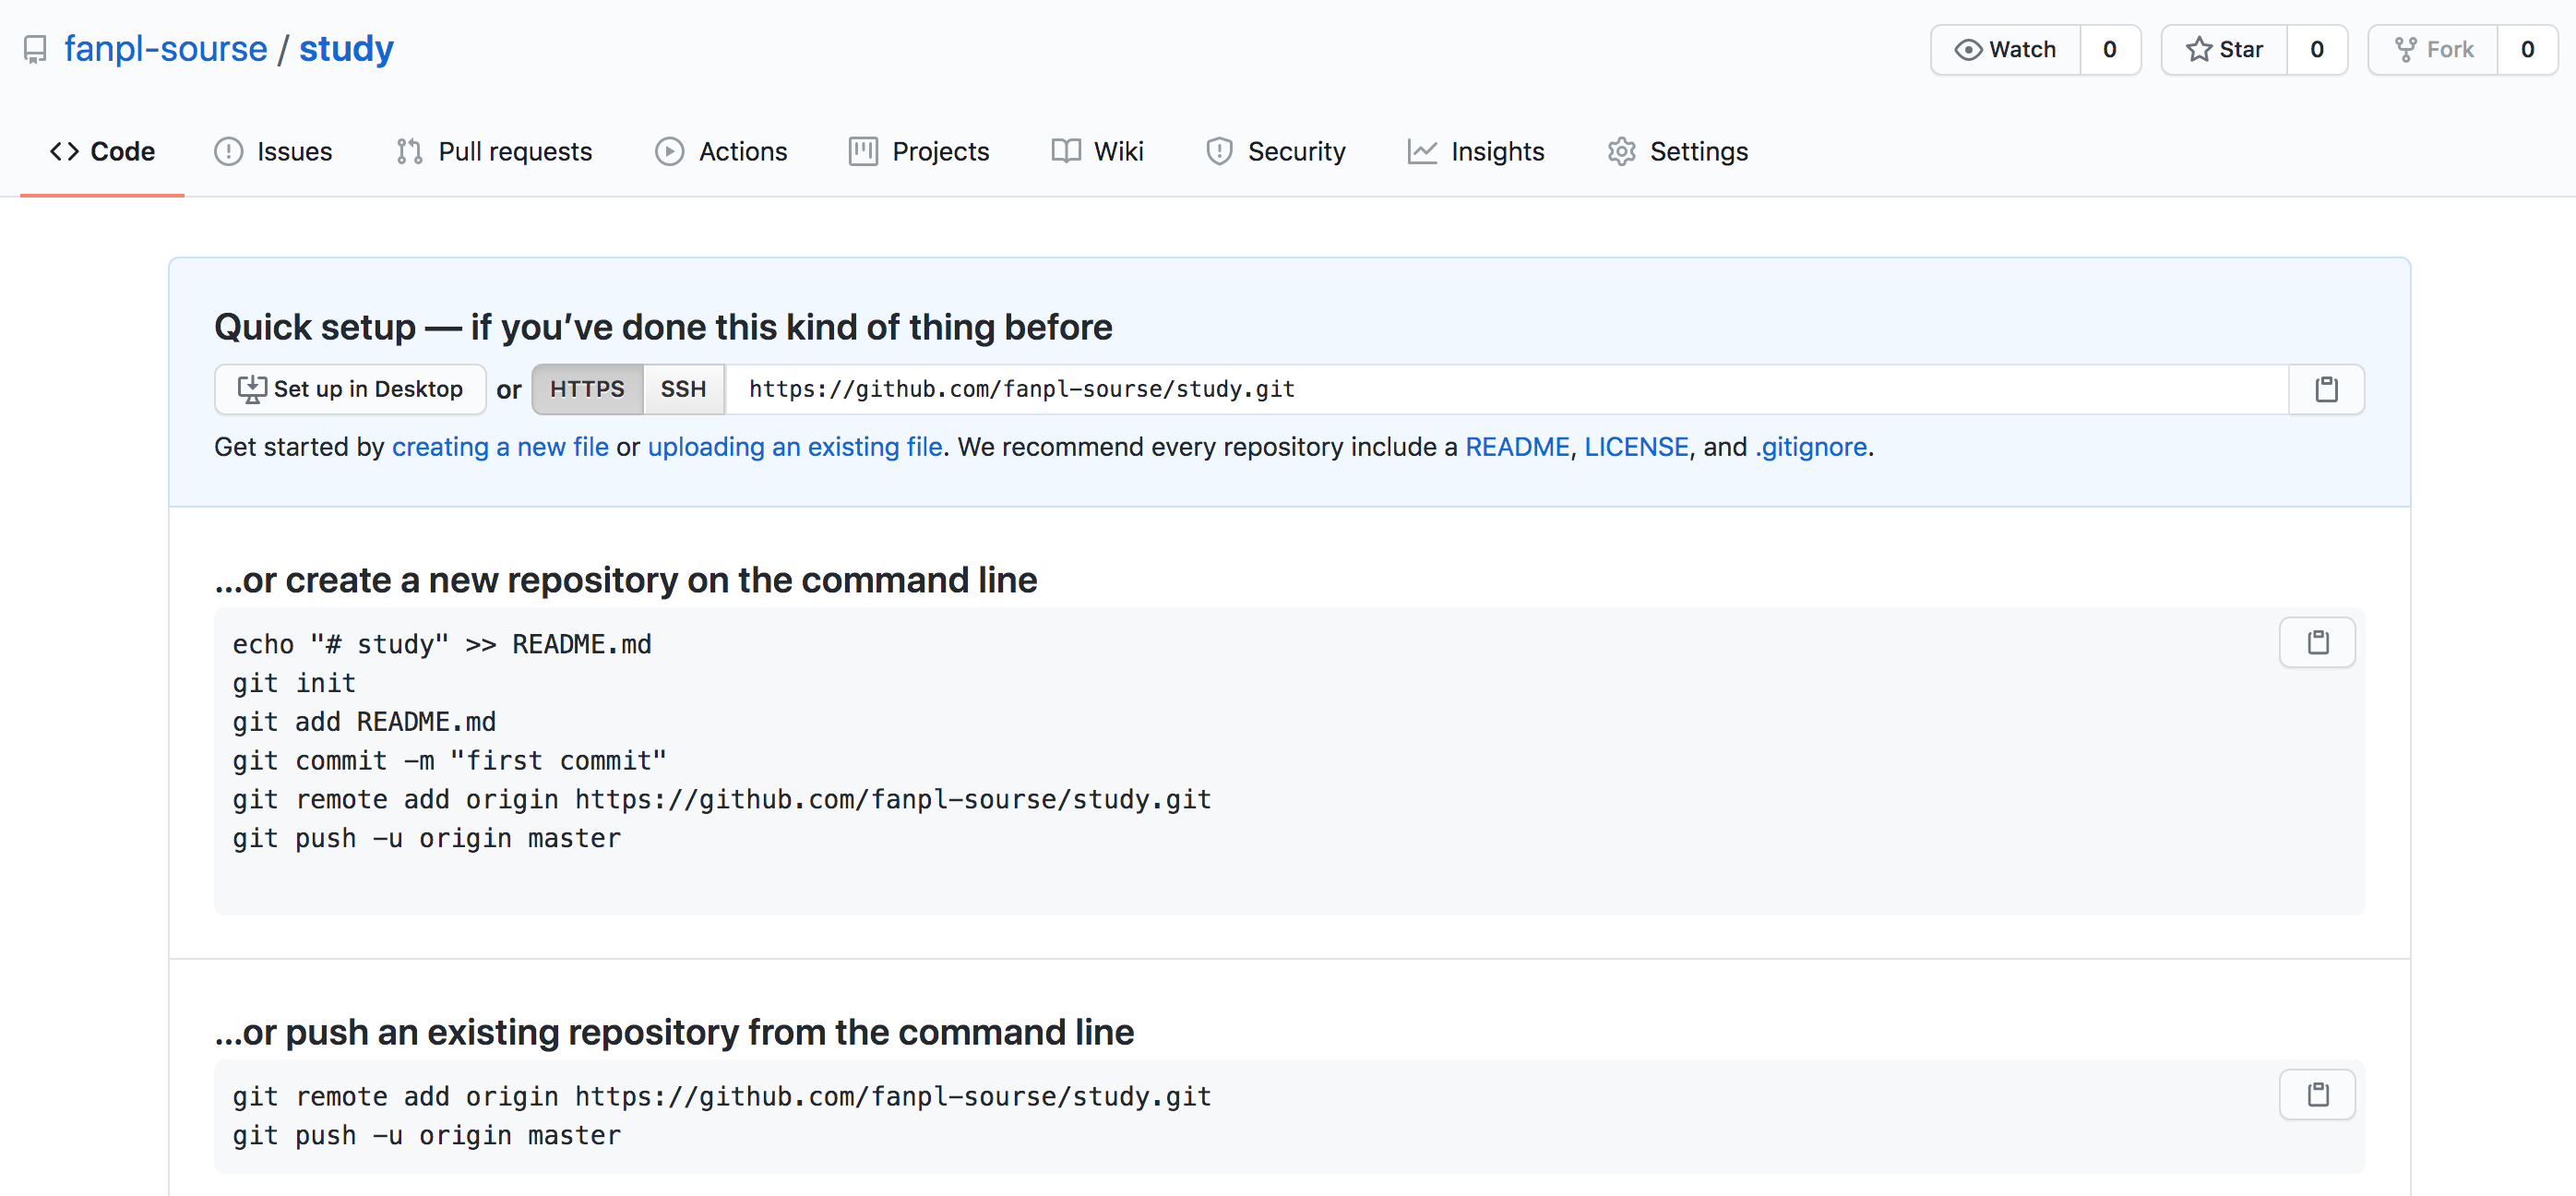This screenshot has width=2576, height=1196.
Task: Follow the creating a new file link
Action: point(500,447)
